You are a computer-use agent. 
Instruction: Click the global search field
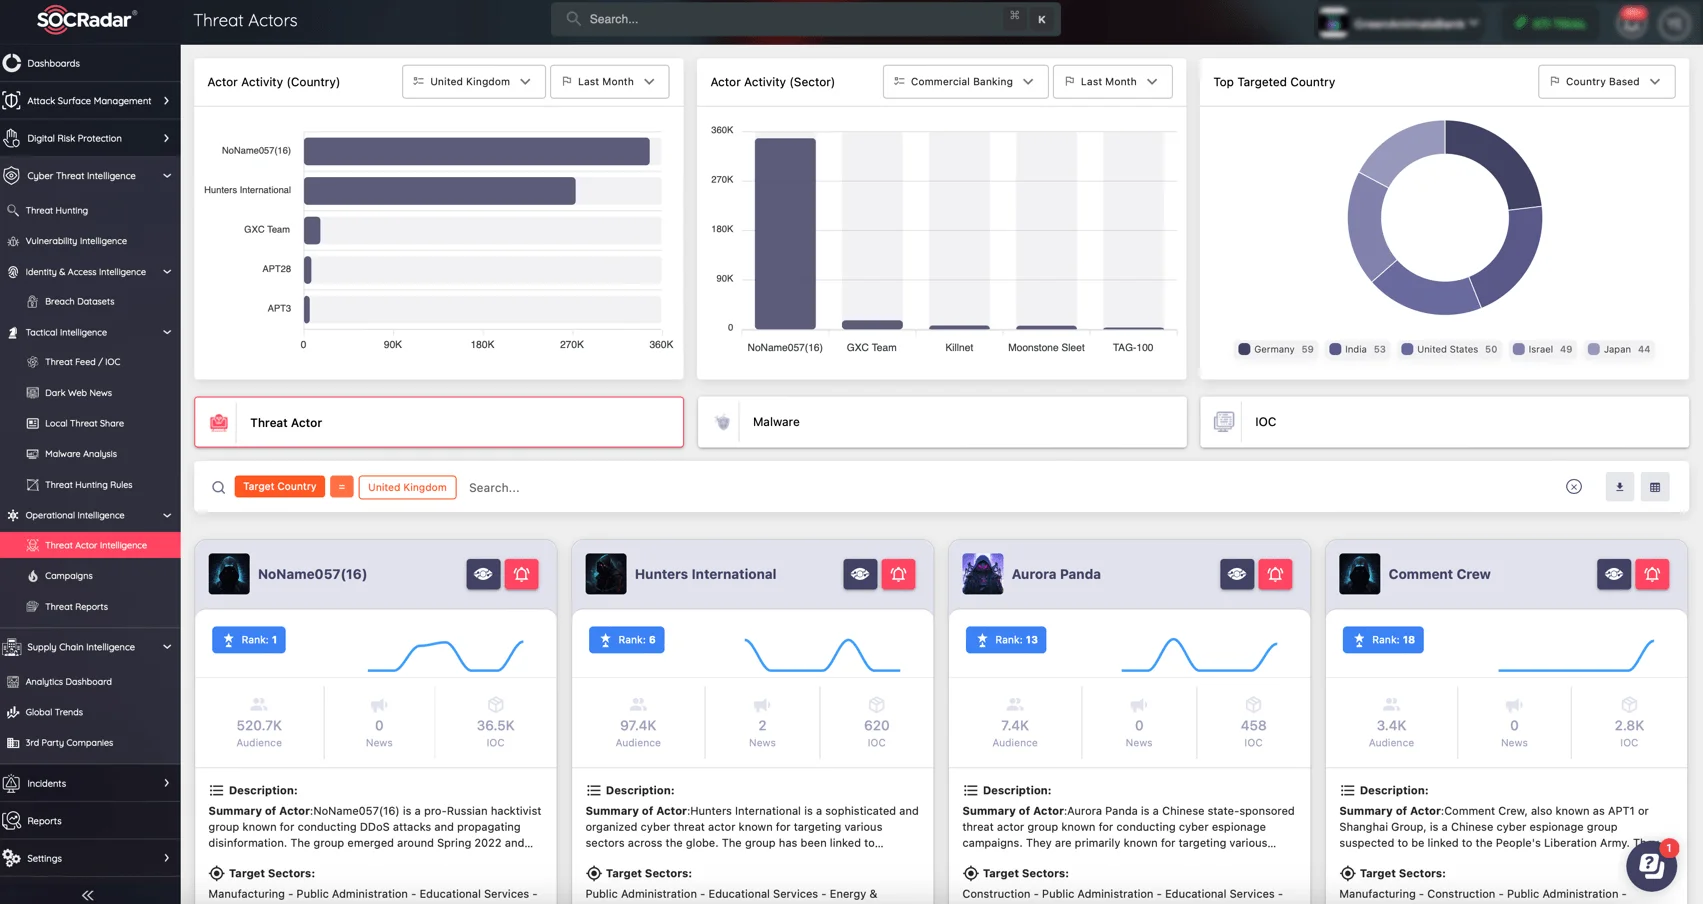pos(806,19)
